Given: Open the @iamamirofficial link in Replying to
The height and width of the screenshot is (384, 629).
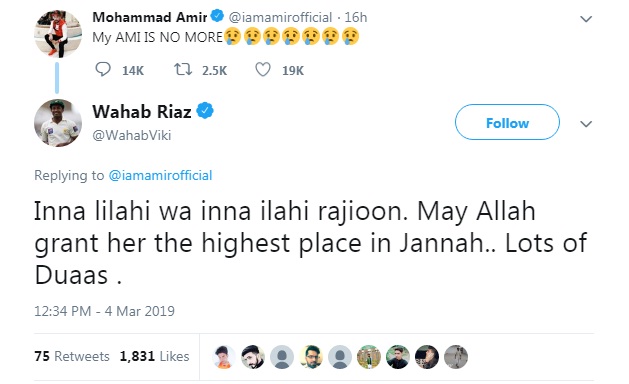Looking at the screenshot, I should pos(160,175).
